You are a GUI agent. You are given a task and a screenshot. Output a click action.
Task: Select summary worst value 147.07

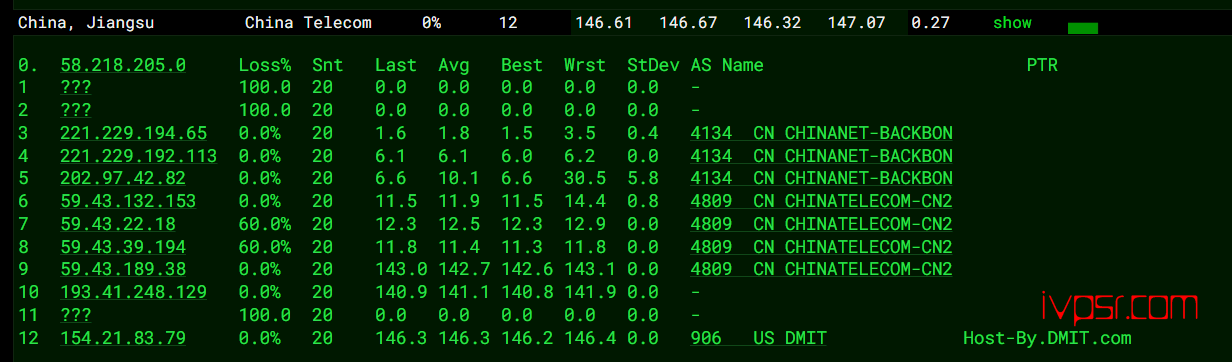coord(856,22)
